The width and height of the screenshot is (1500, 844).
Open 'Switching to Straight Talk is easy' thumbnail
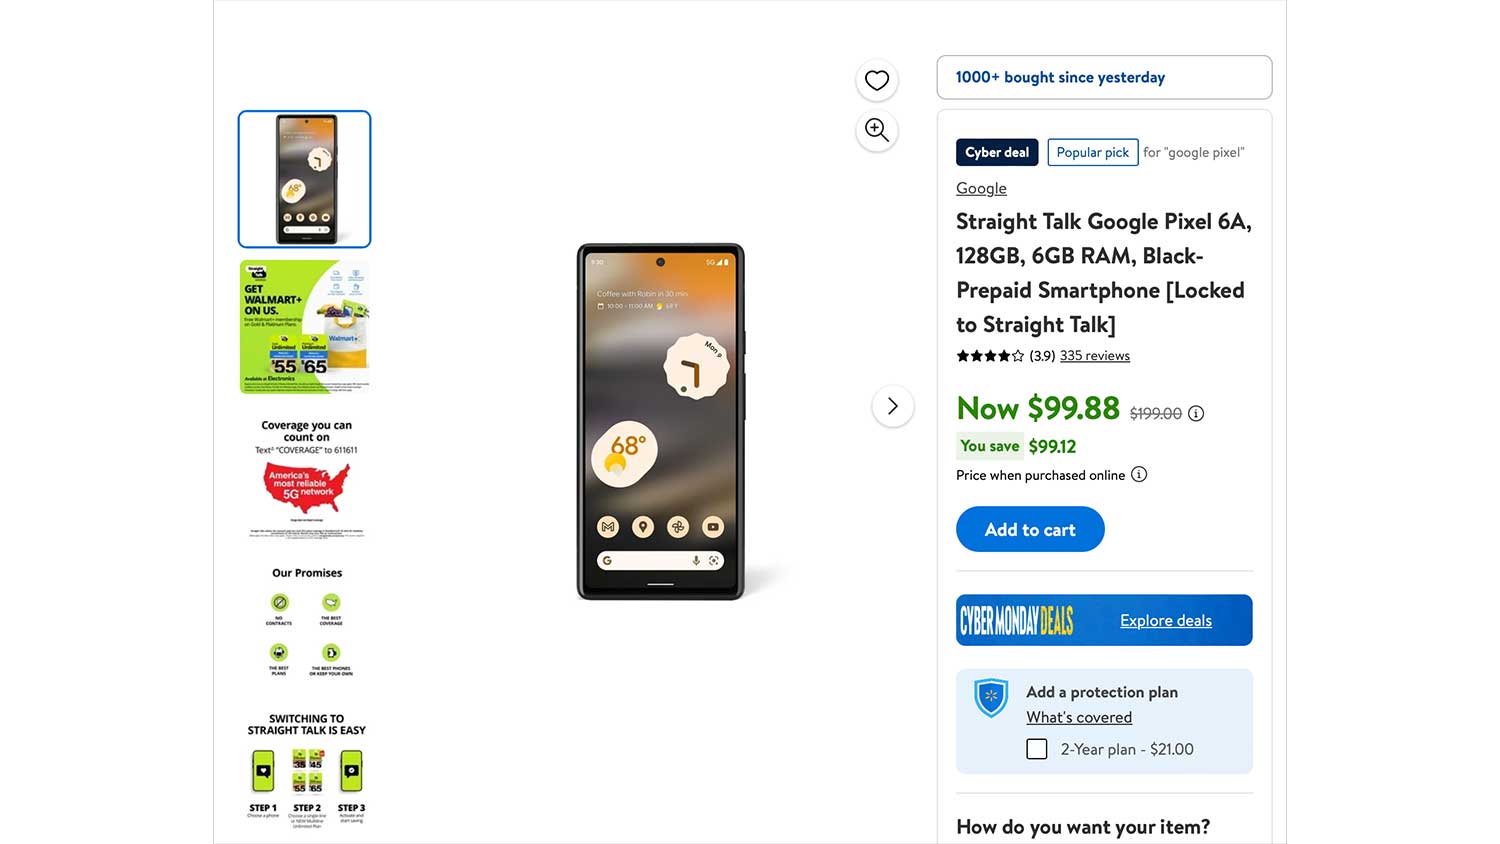point(306,769)
